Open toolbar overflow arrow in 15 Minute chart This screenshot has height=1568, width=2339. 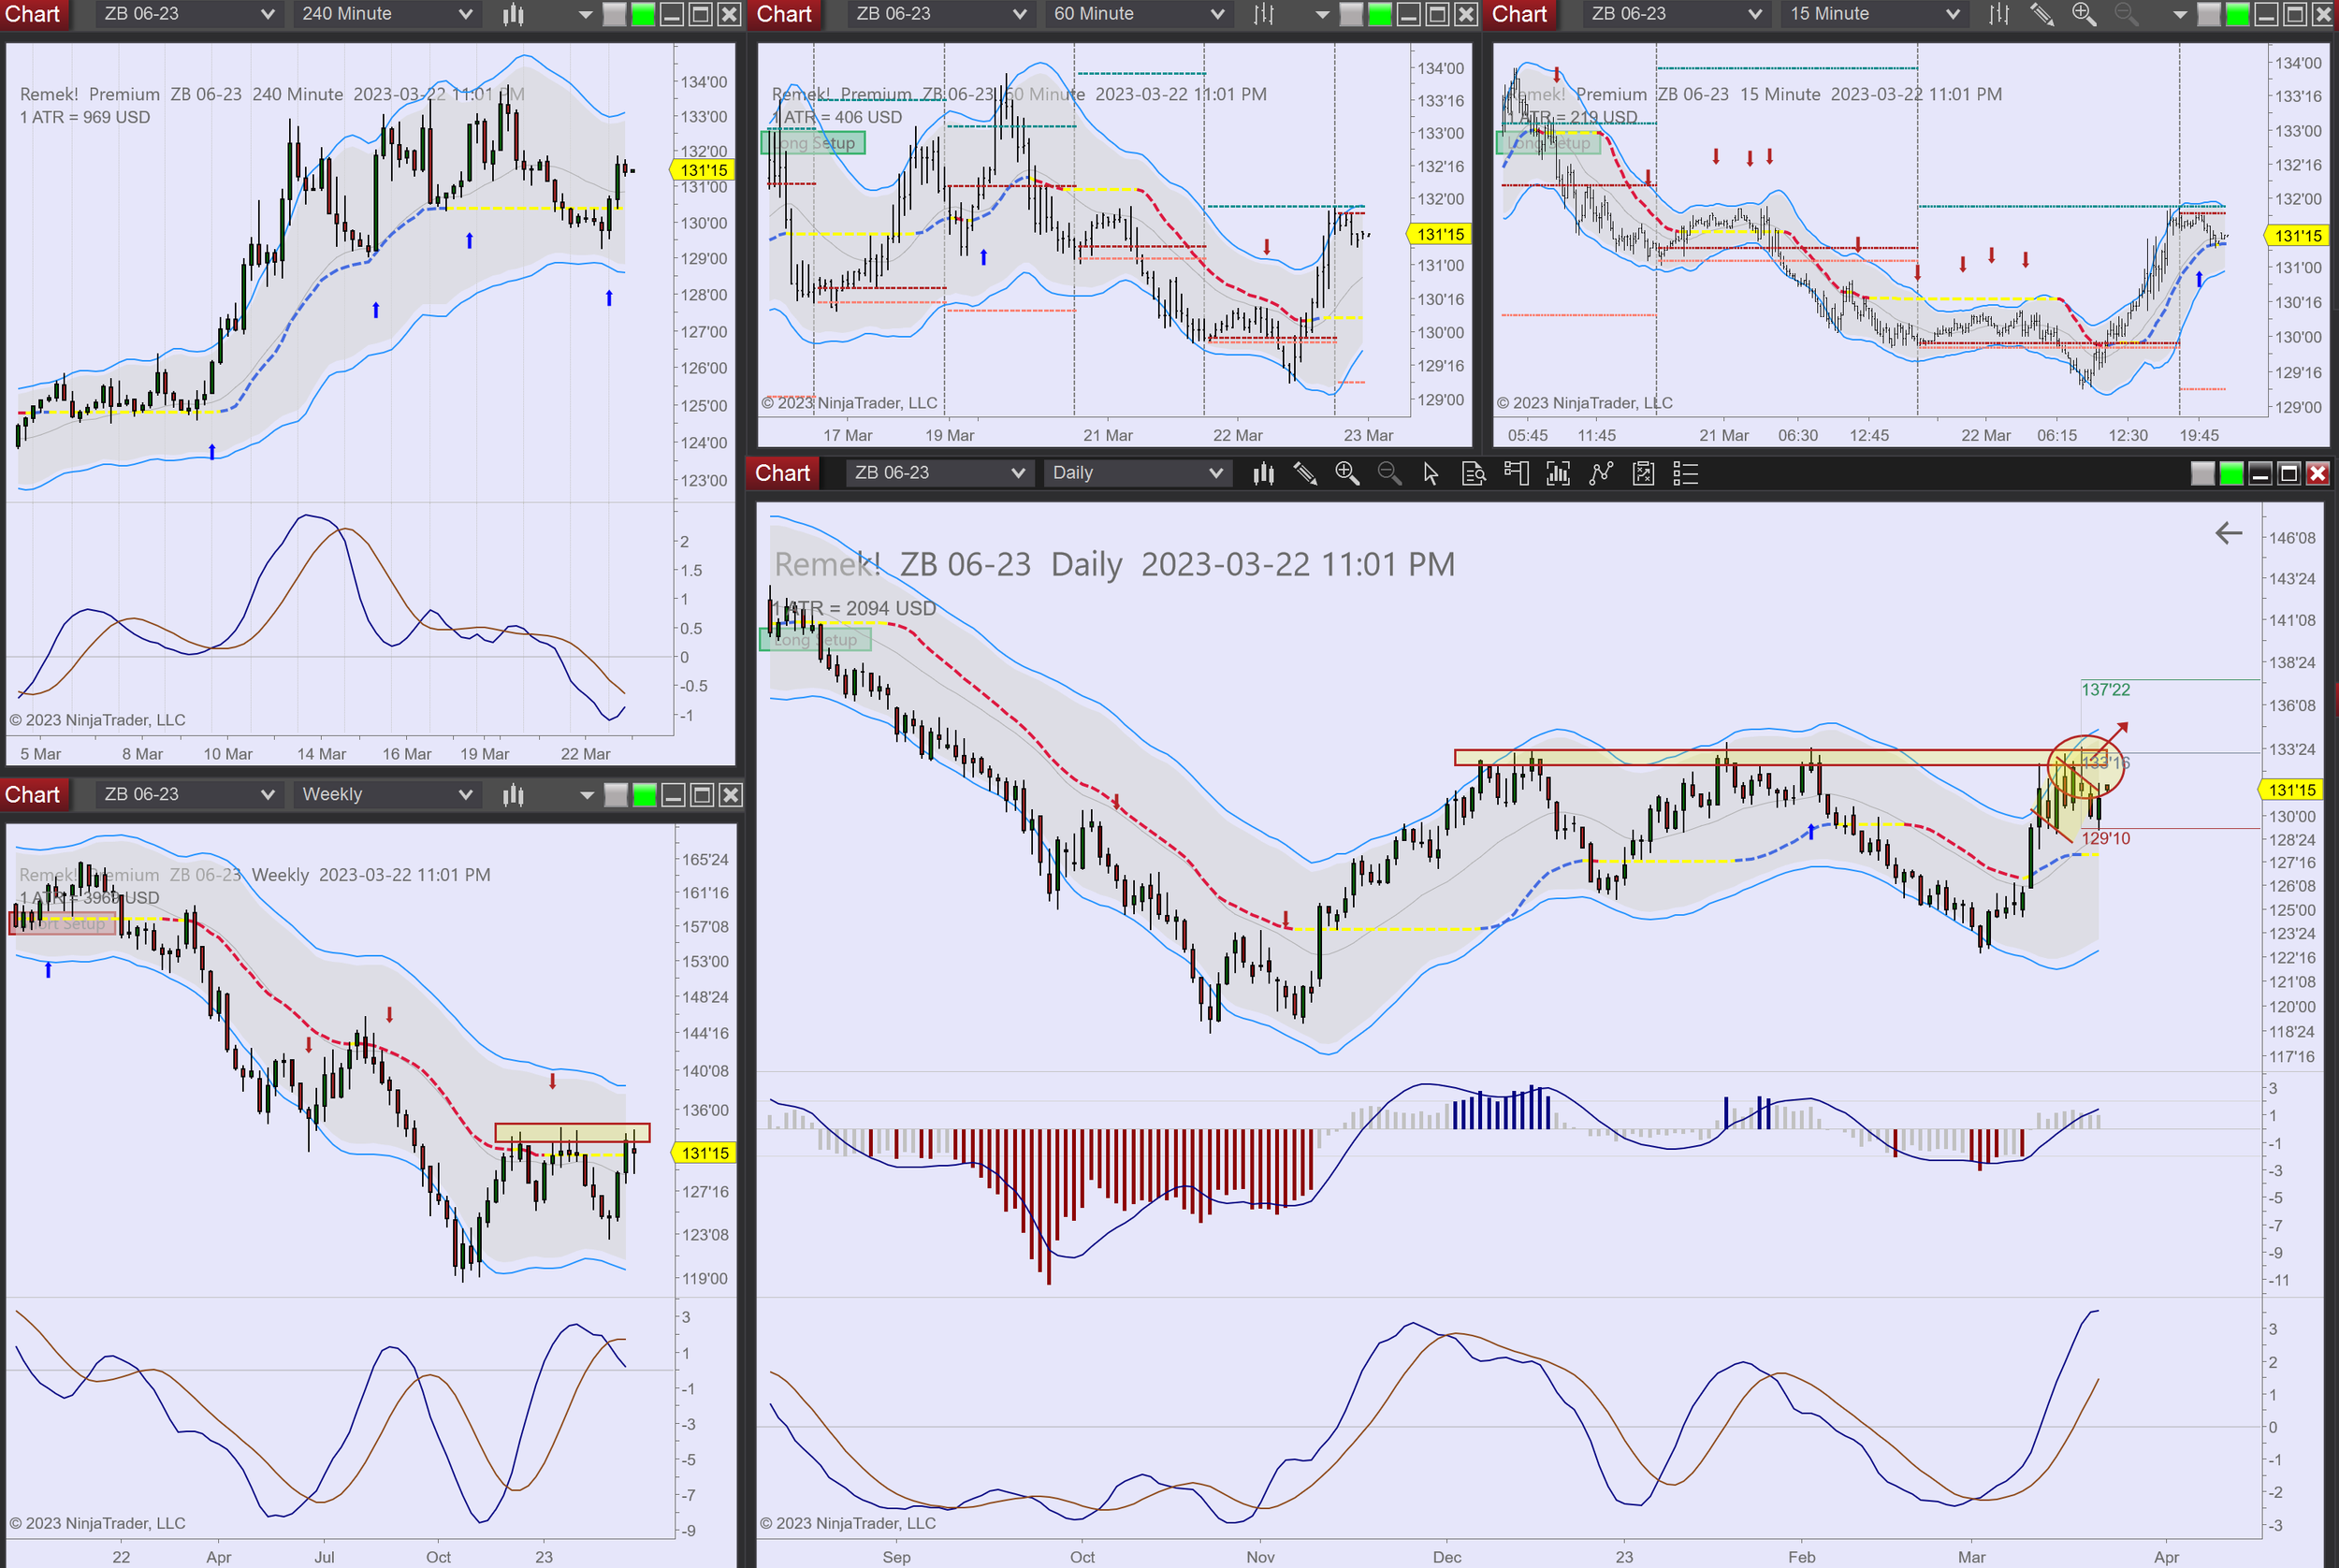tap(2180, 14)
